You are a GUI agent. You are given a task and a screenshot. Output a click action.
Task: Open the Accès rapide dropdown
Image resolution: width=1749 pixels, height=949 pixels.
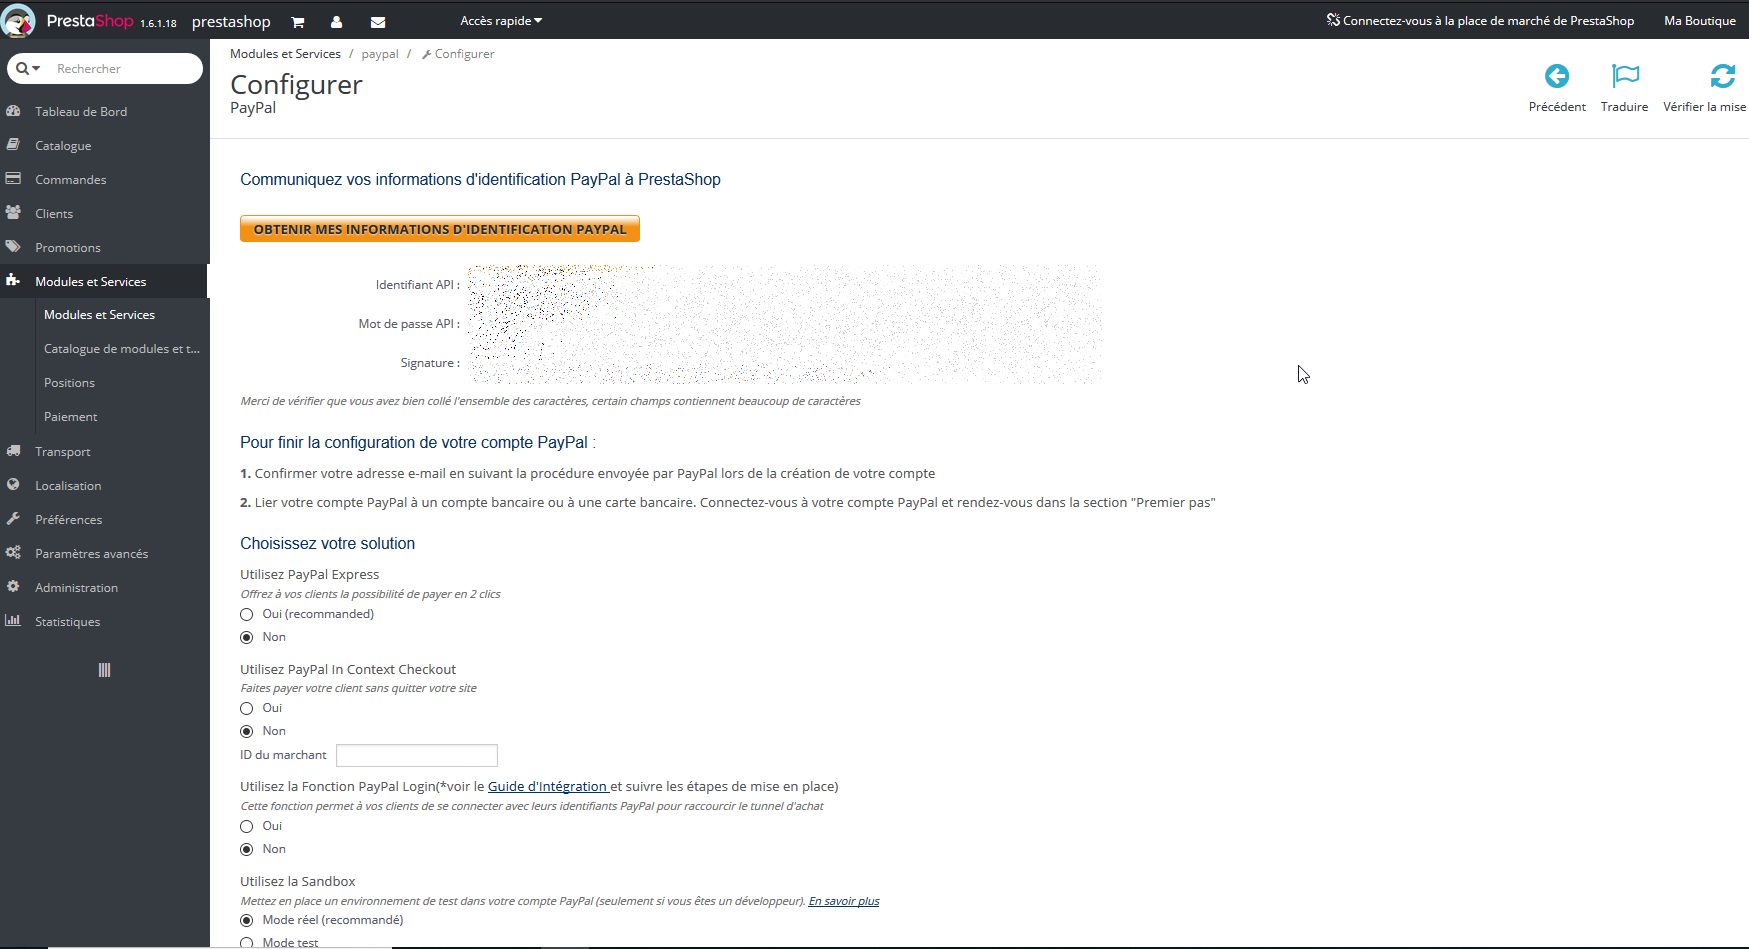[501, 21]
